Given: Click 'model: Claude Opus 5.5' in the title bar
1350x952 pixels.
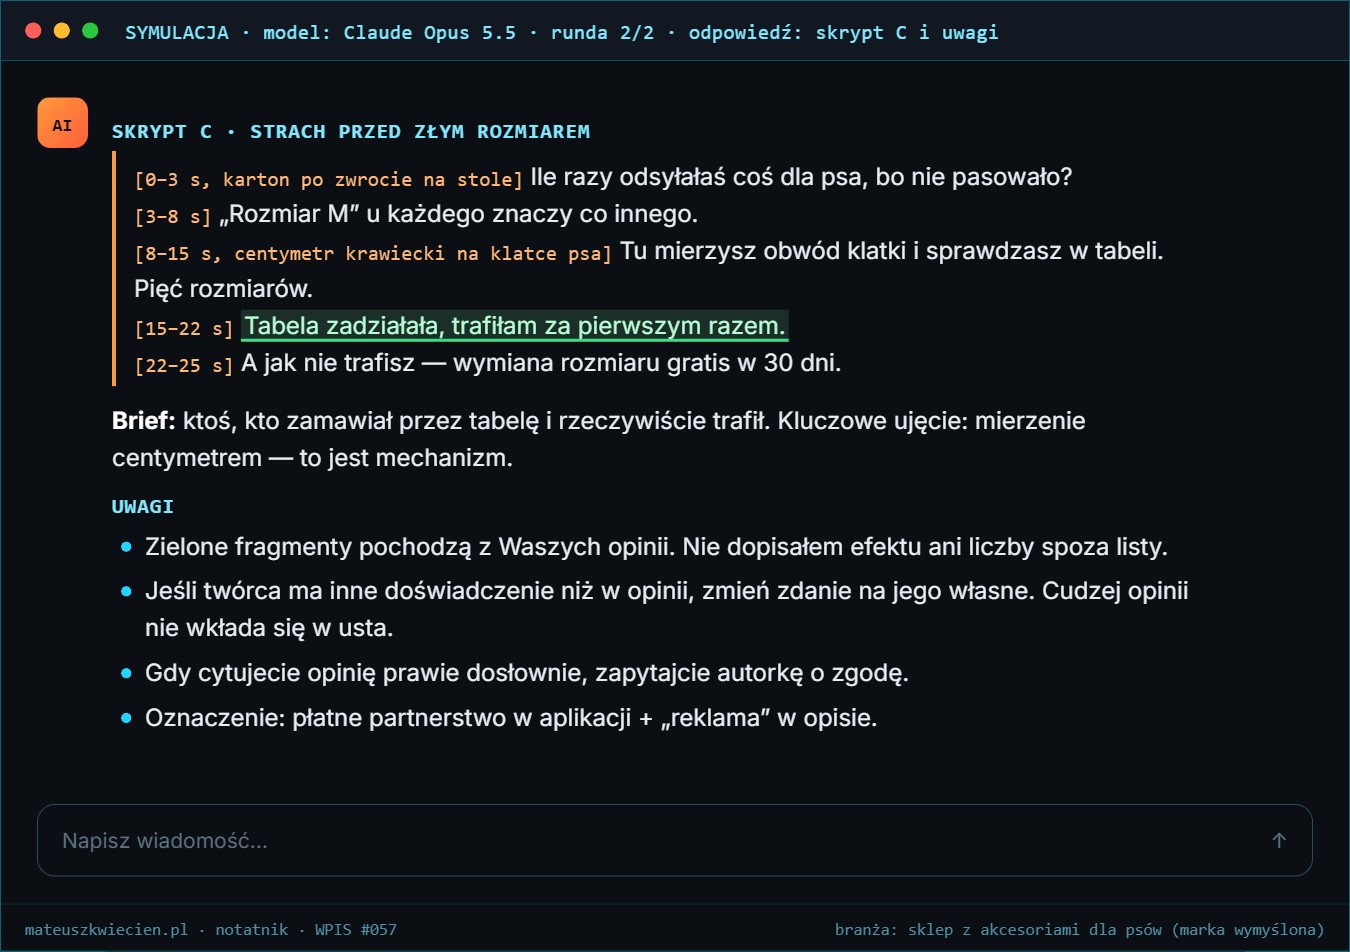Looking at the screenshot, I should [390, 32].
